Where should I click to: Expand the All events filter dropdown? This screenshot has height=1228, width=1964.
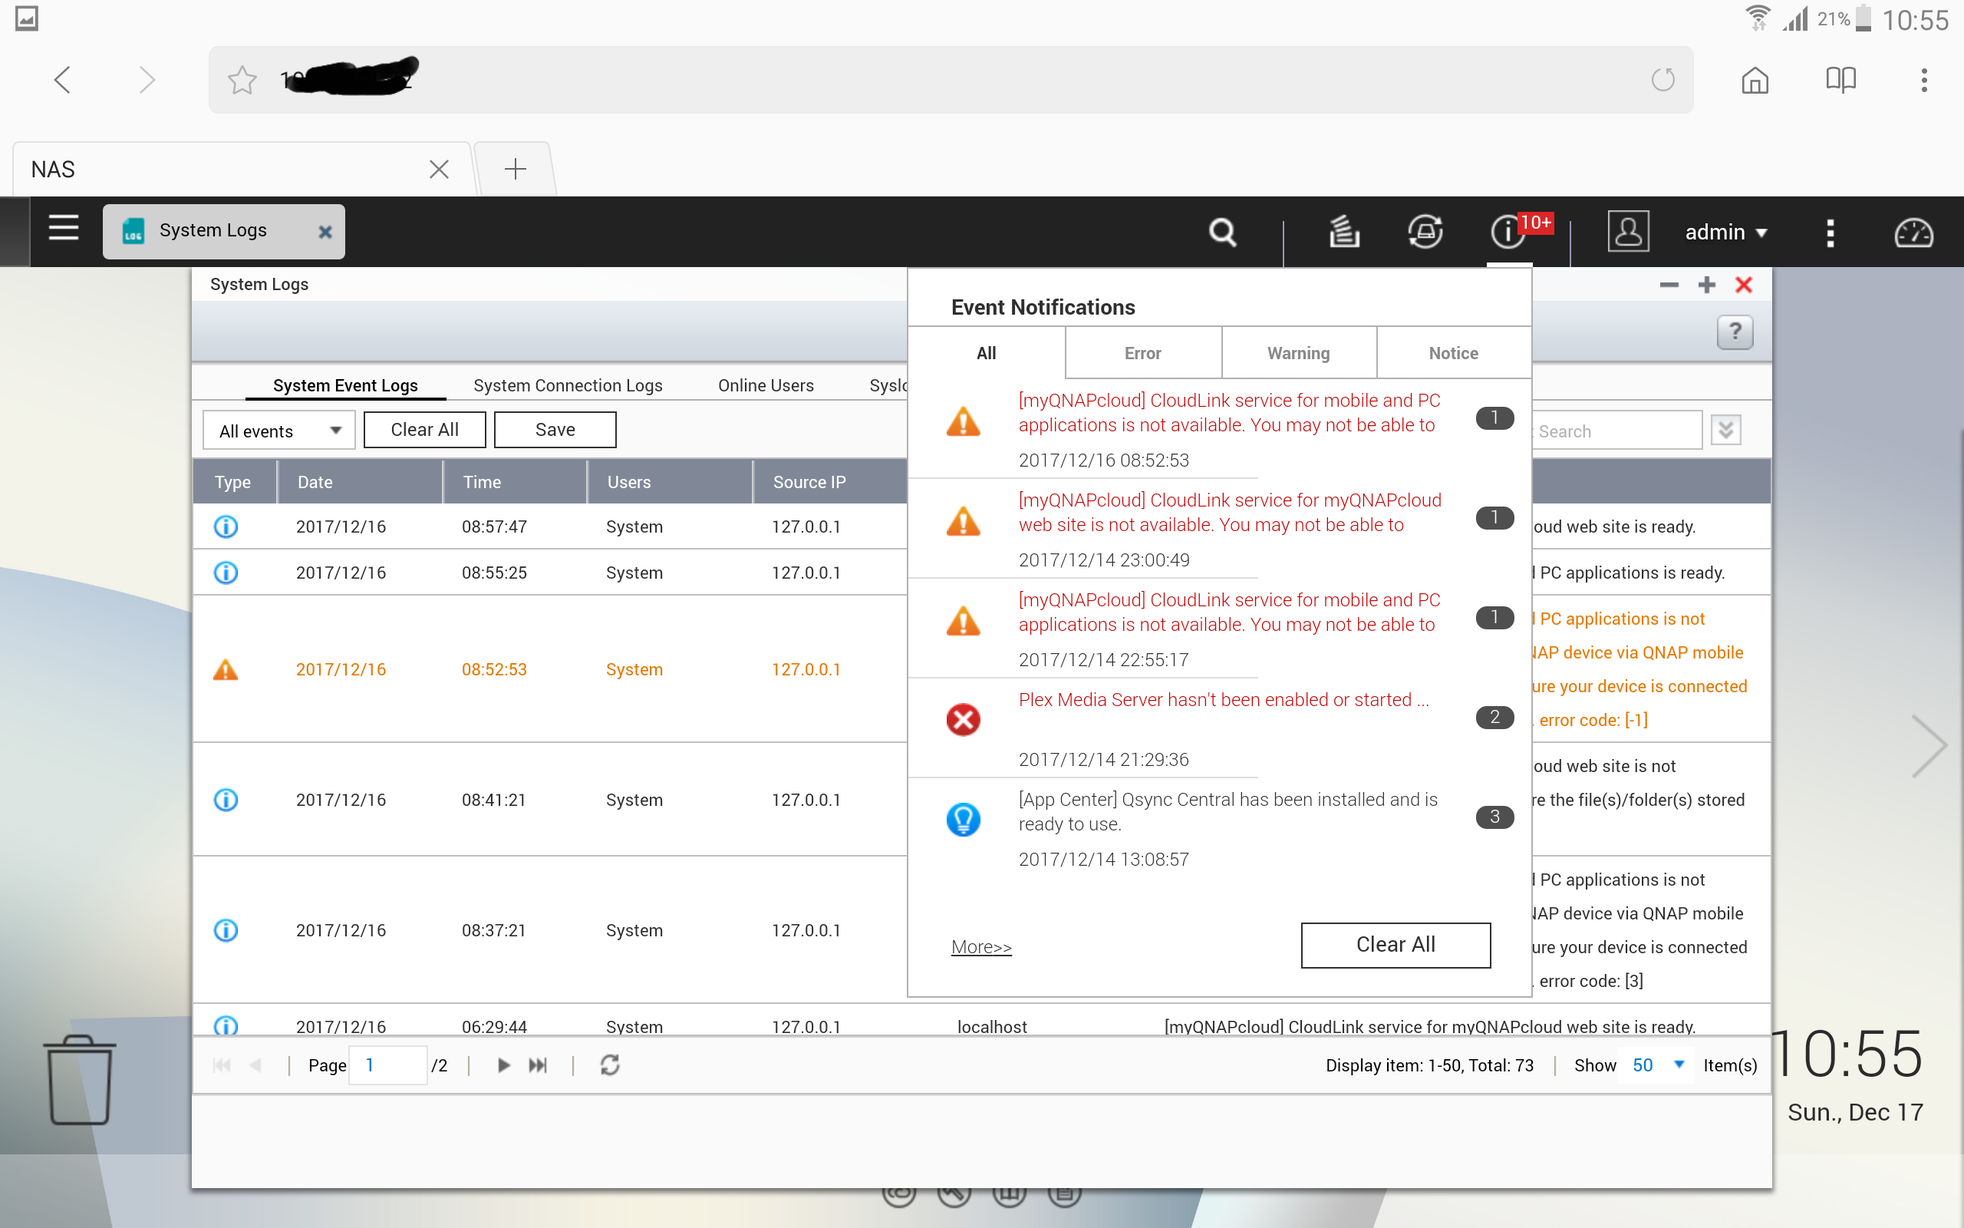[279, 431]
